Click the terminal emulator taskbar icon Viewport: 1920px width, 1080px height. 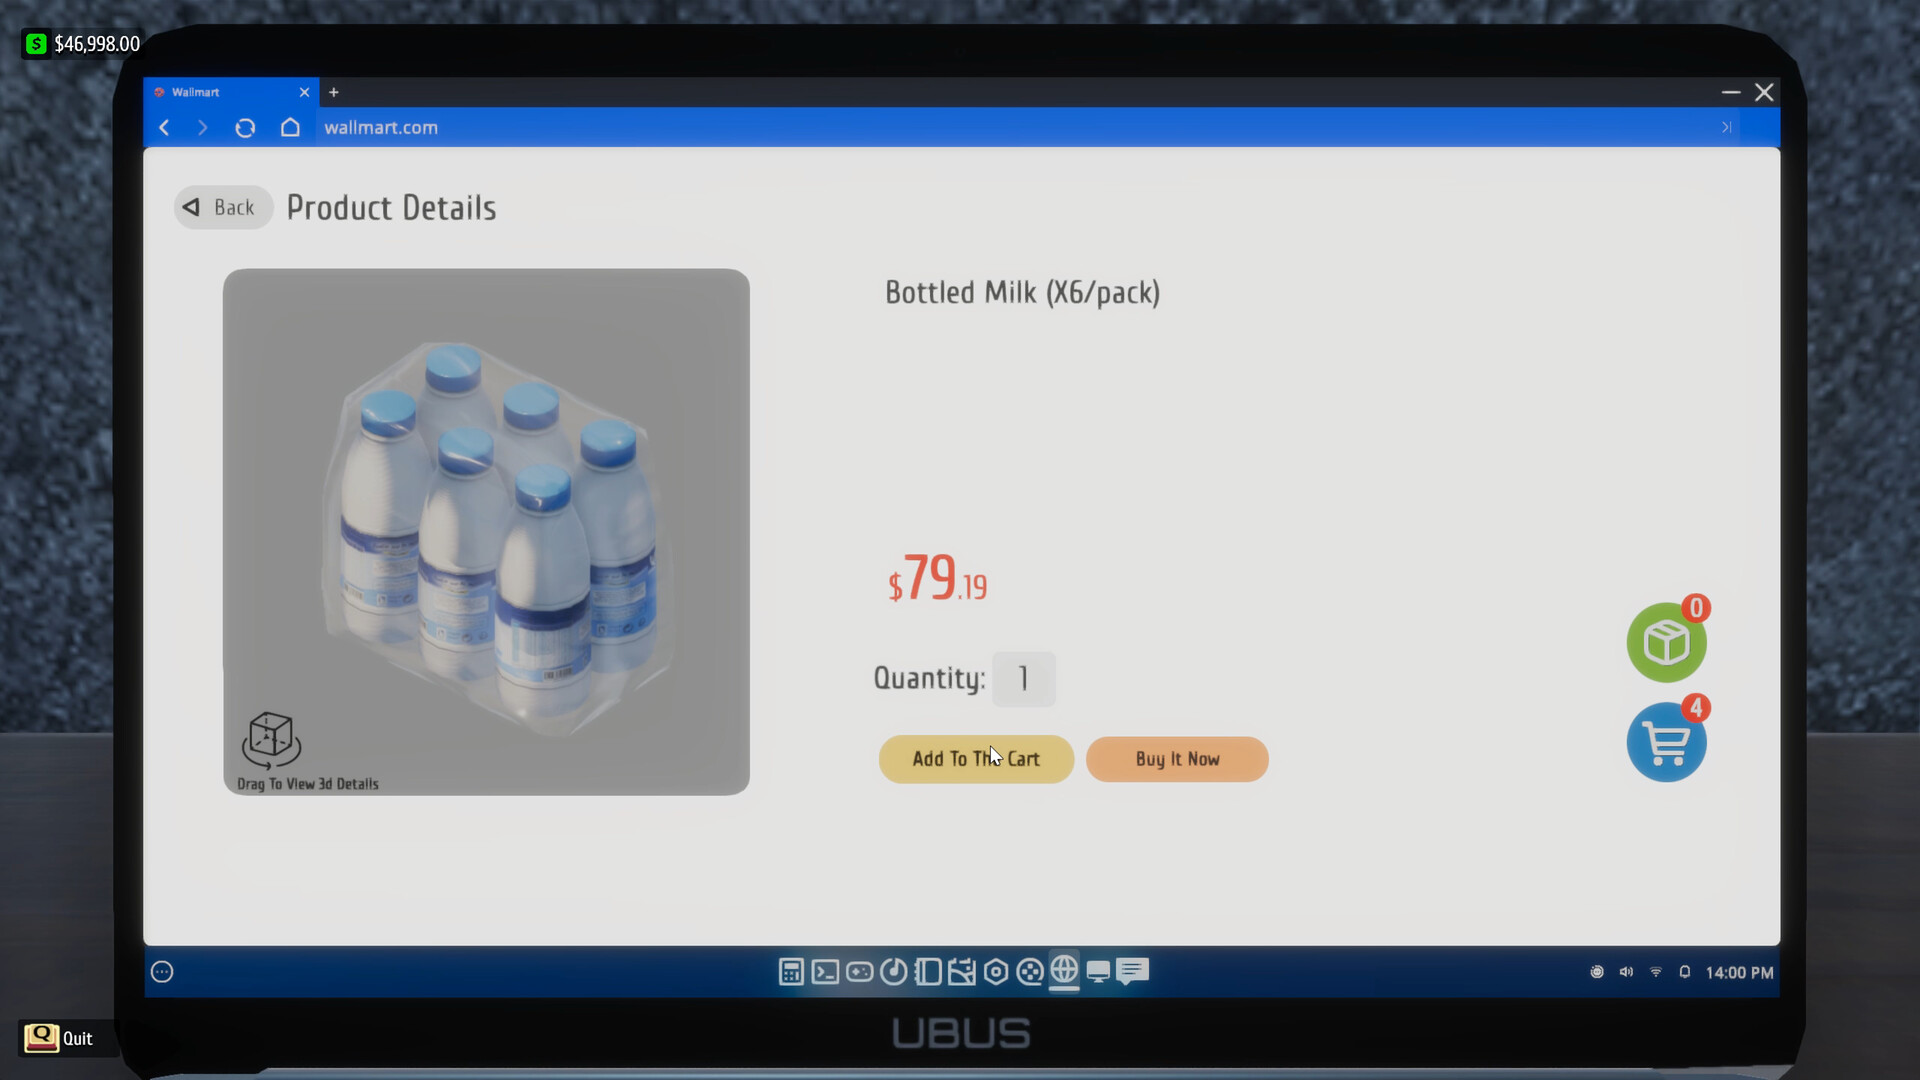pyautogui.click(x=824, y=972)
